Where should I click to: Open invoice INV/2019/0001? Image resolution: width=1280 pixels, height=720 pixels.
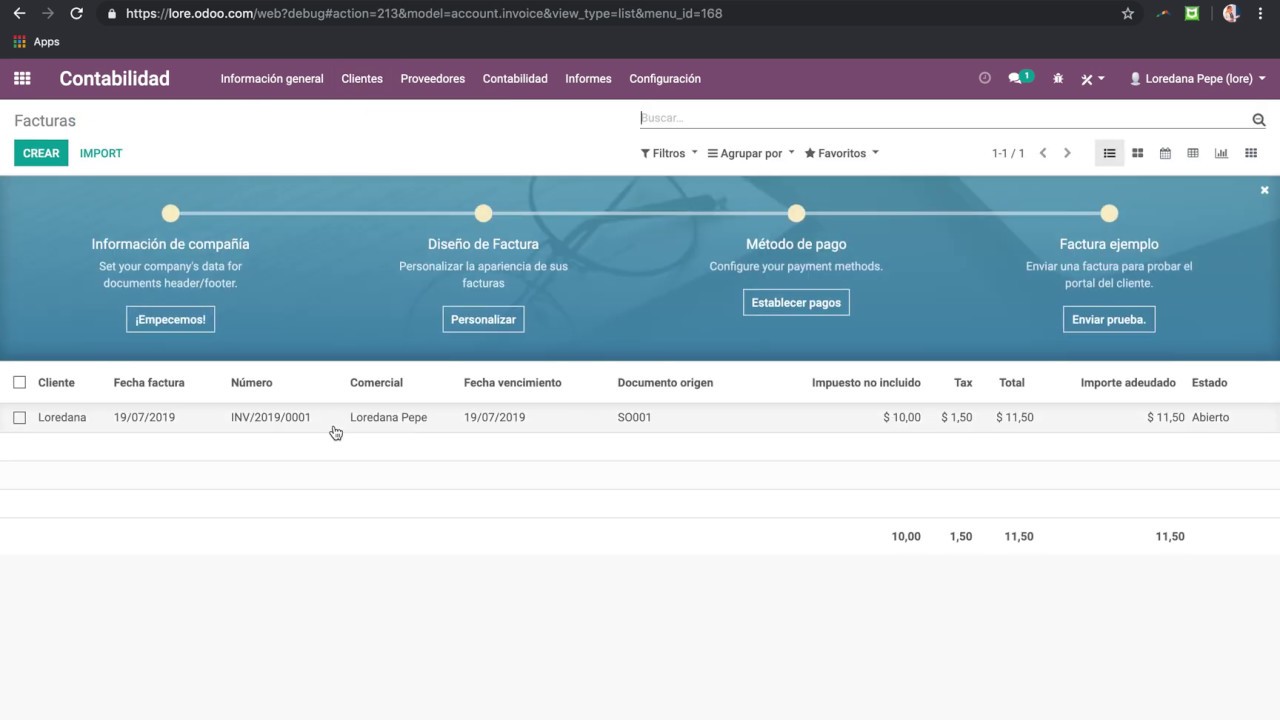(270, 417)
